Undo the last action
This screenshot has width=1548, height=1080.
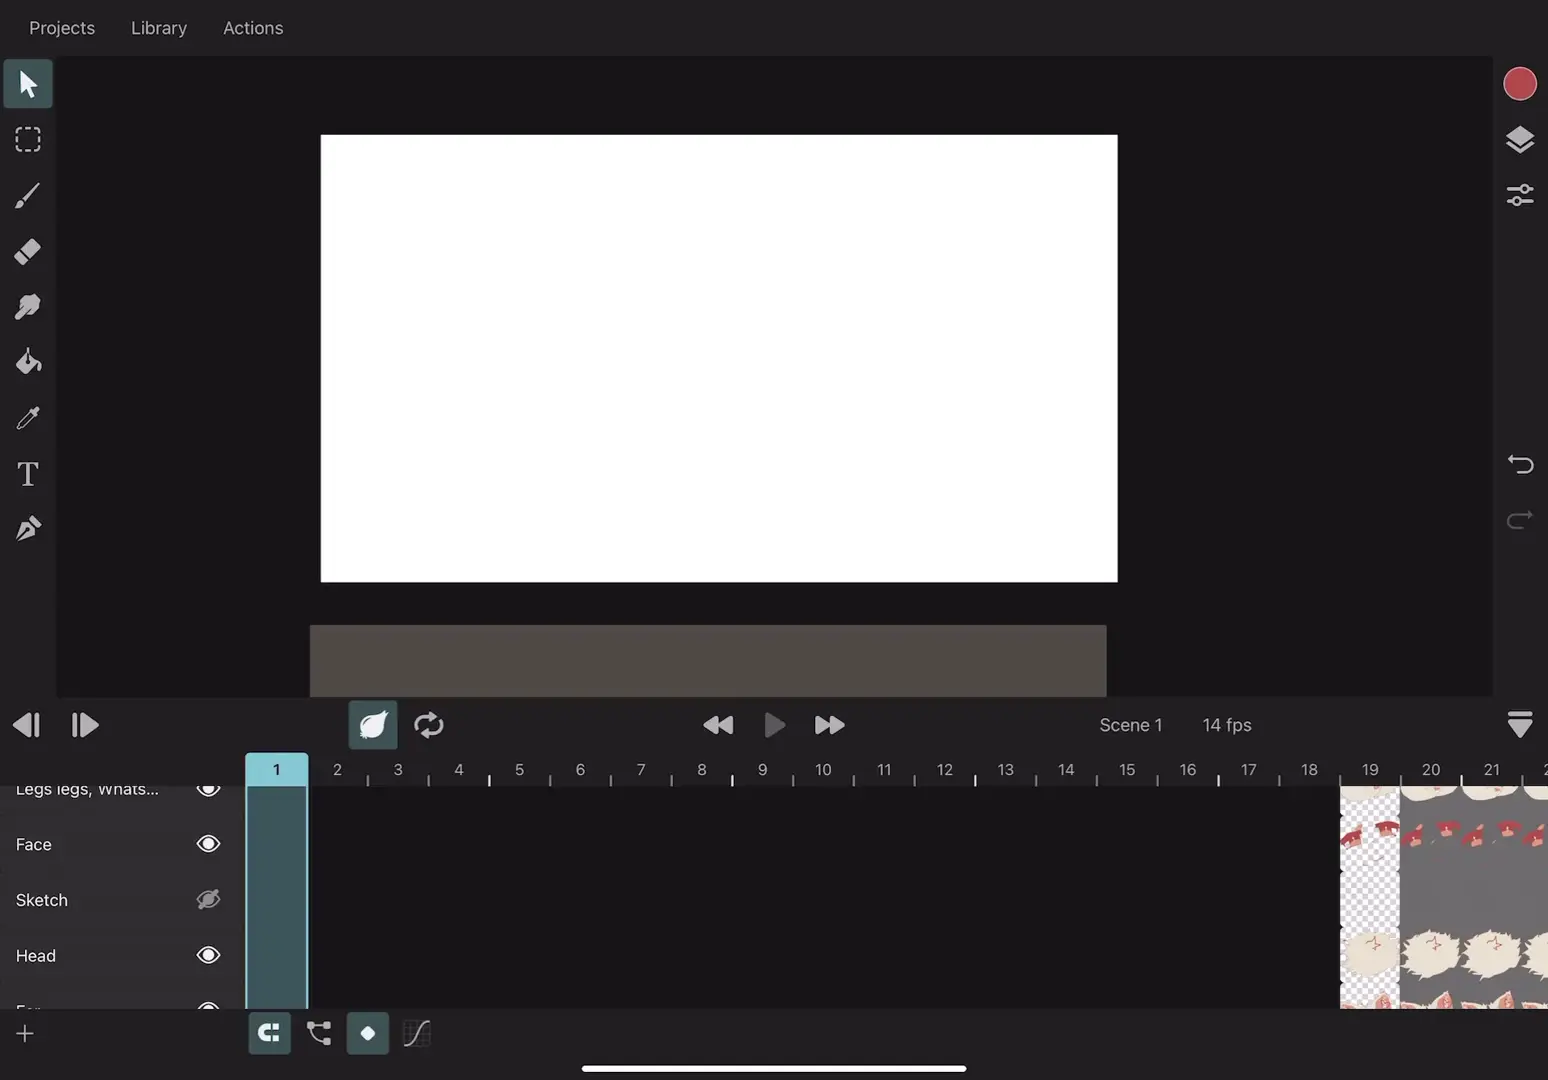click(1519, 463)
